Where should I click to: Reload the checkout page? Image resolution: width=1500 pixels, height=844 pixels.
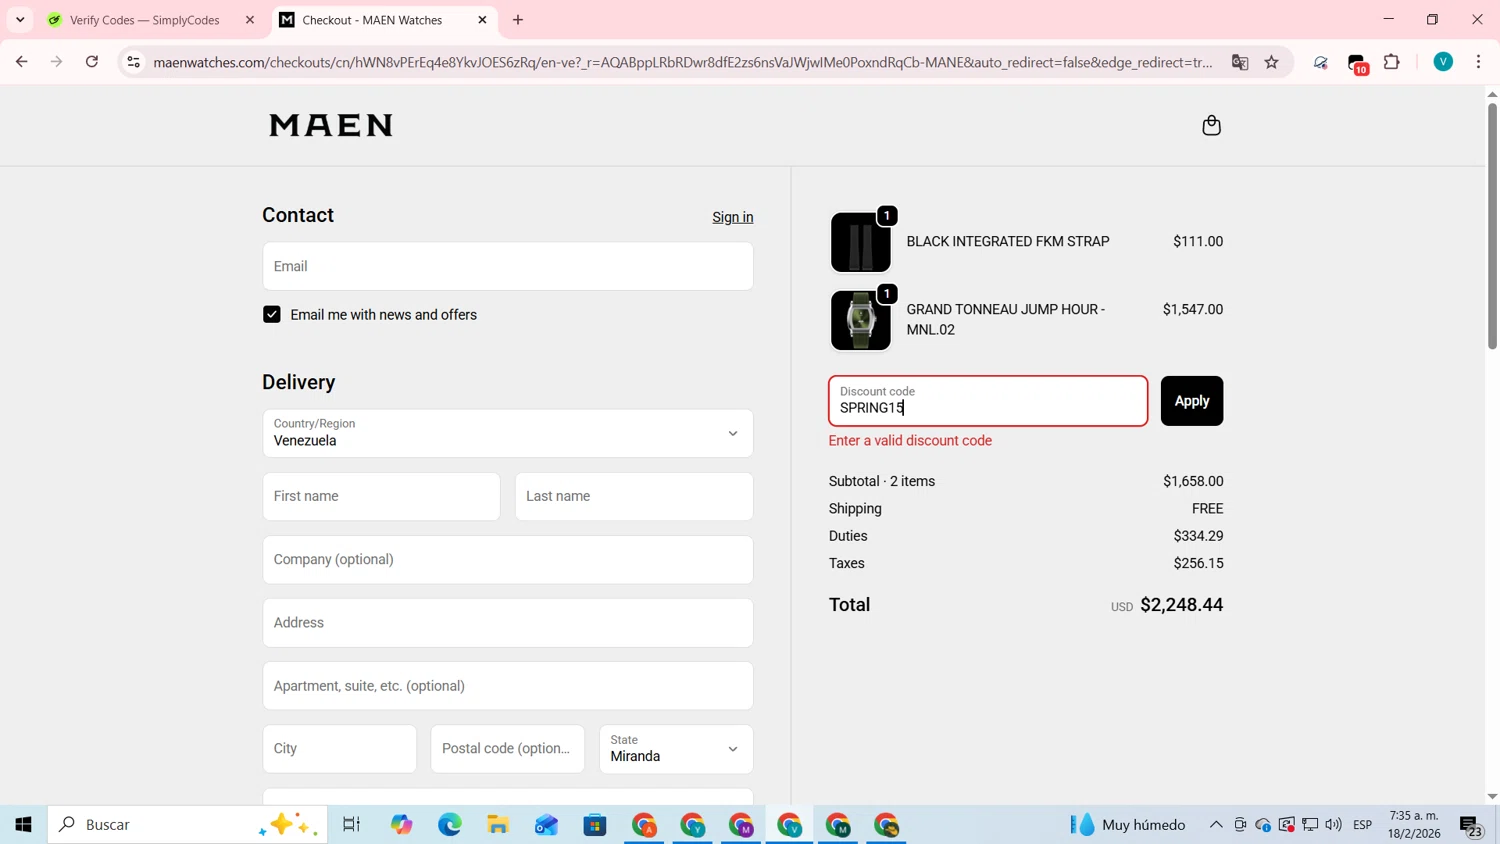92,62
